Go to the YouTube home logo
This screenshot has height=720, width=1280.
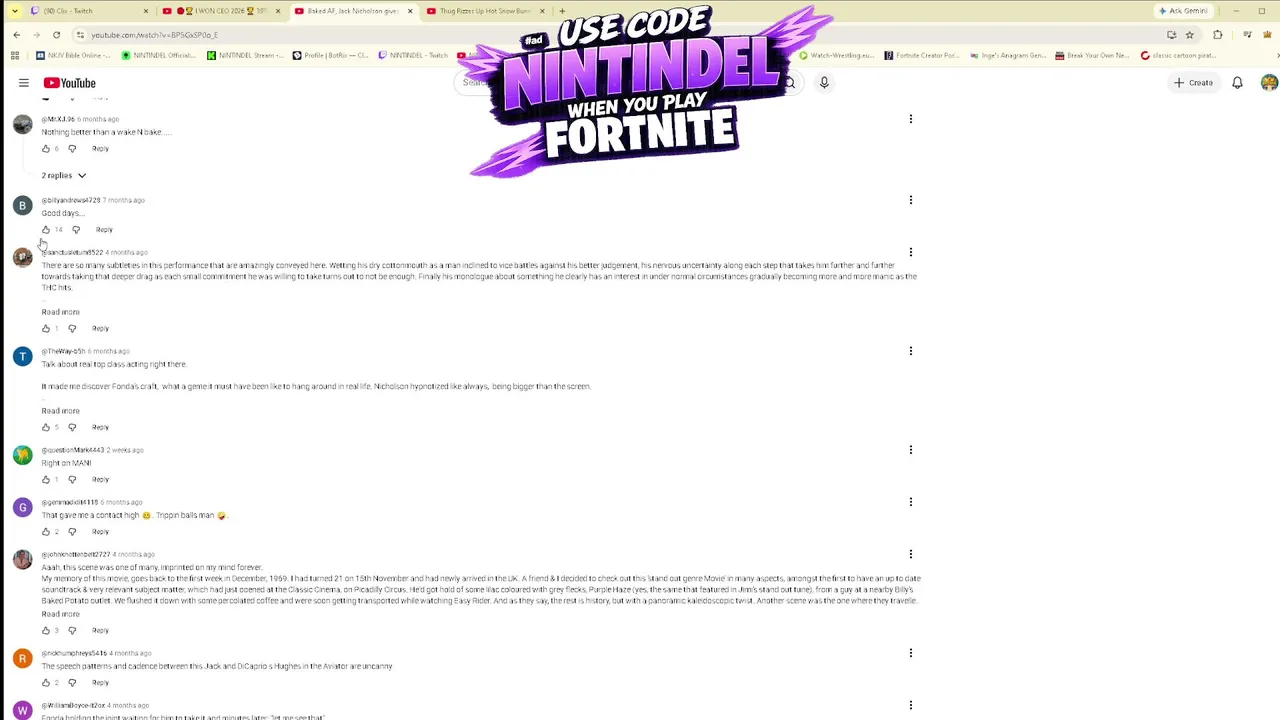tap(70, 83)
